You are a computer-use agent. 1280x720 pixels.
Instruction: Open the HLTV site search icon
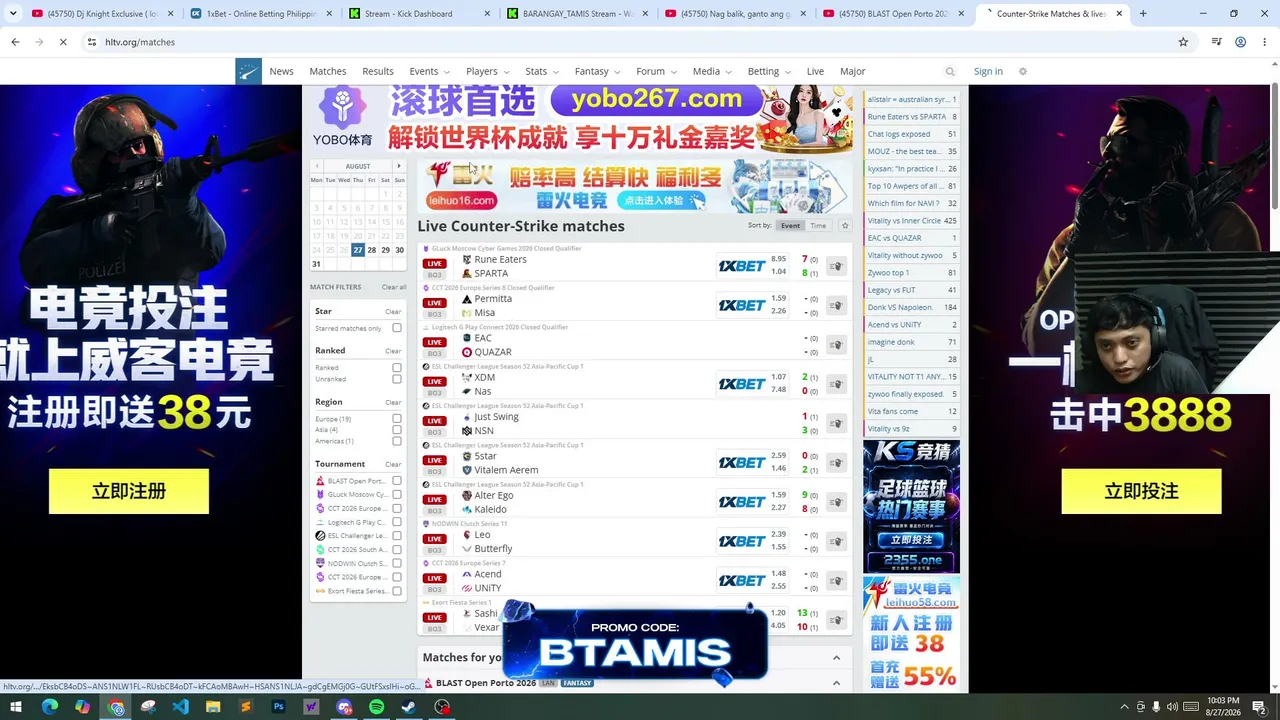tap(950, 71)
